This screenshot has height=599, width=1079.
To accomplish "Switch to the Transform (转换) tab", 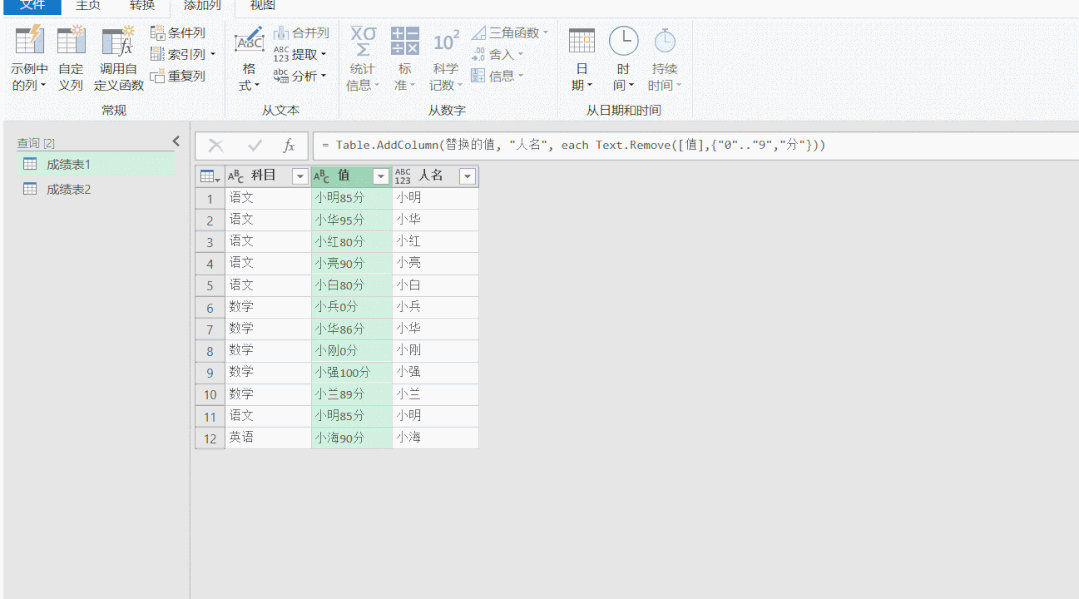I will pos(142,6).
